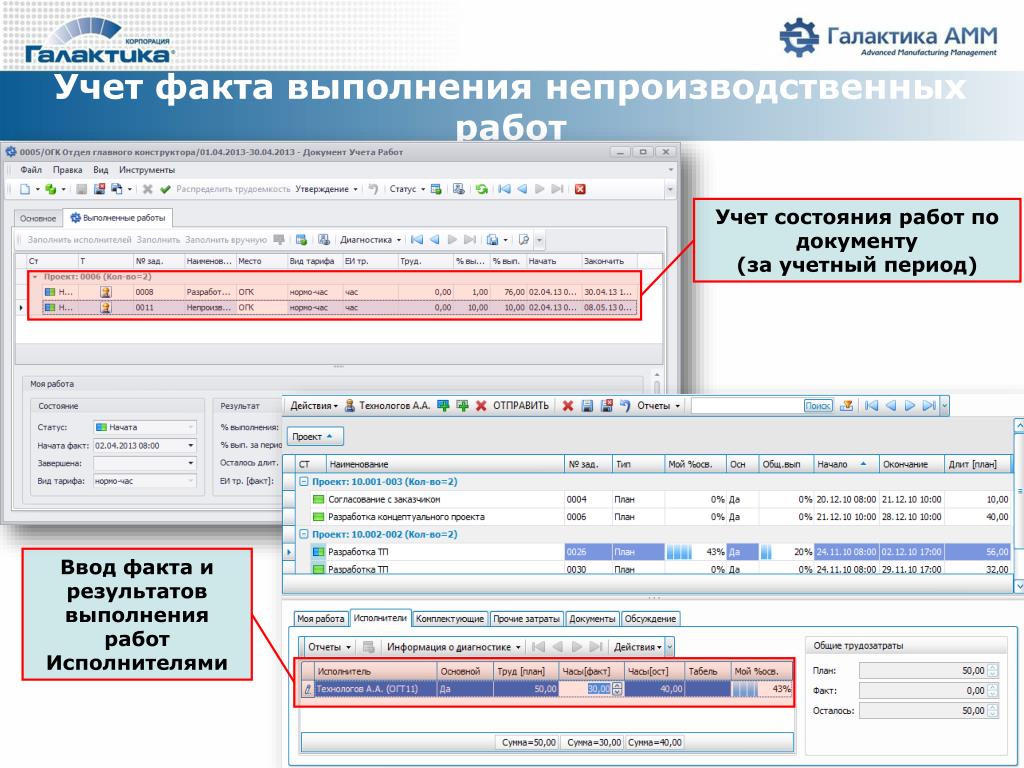Click the tasks grid vertical scrollbar
The width and height of the screenshot is (1024, 768).
pyautogui.click(x=1018, y=507)
